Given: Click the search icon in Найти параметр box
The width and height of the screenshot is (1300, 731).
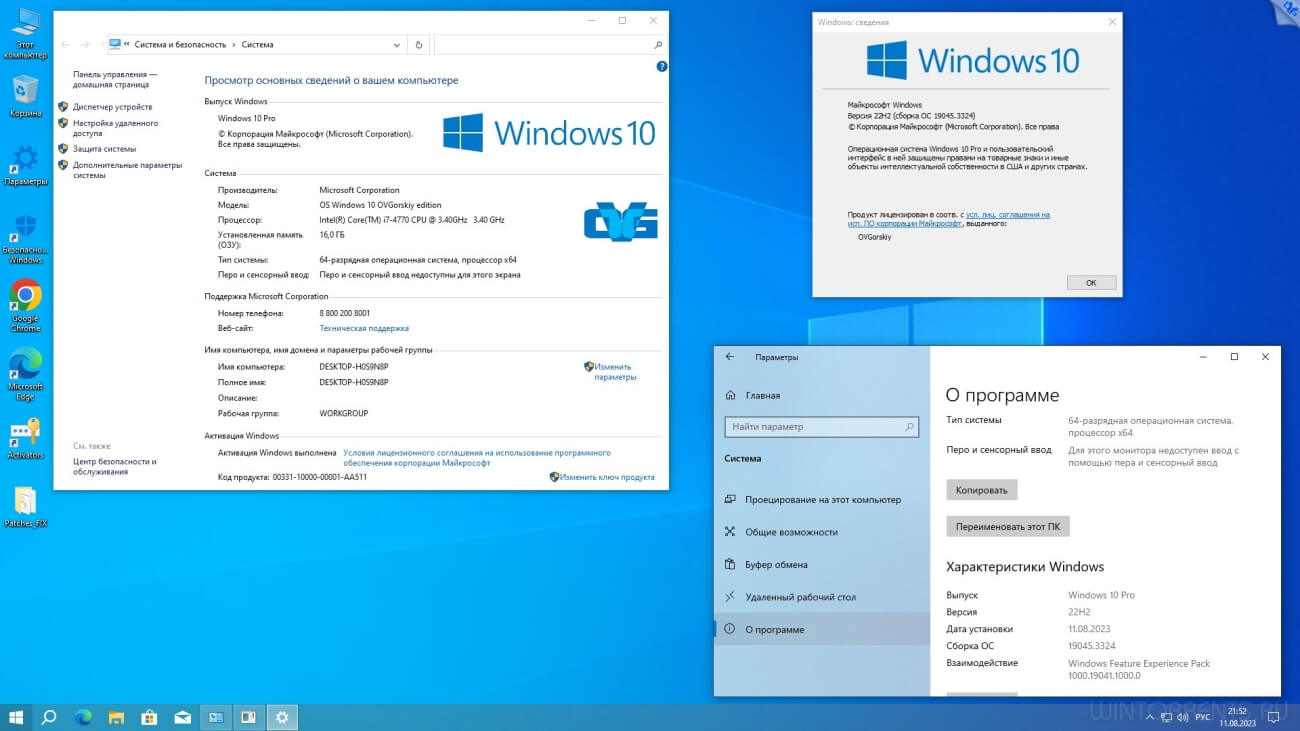Looking at the screenshot, I should (909, 427).
